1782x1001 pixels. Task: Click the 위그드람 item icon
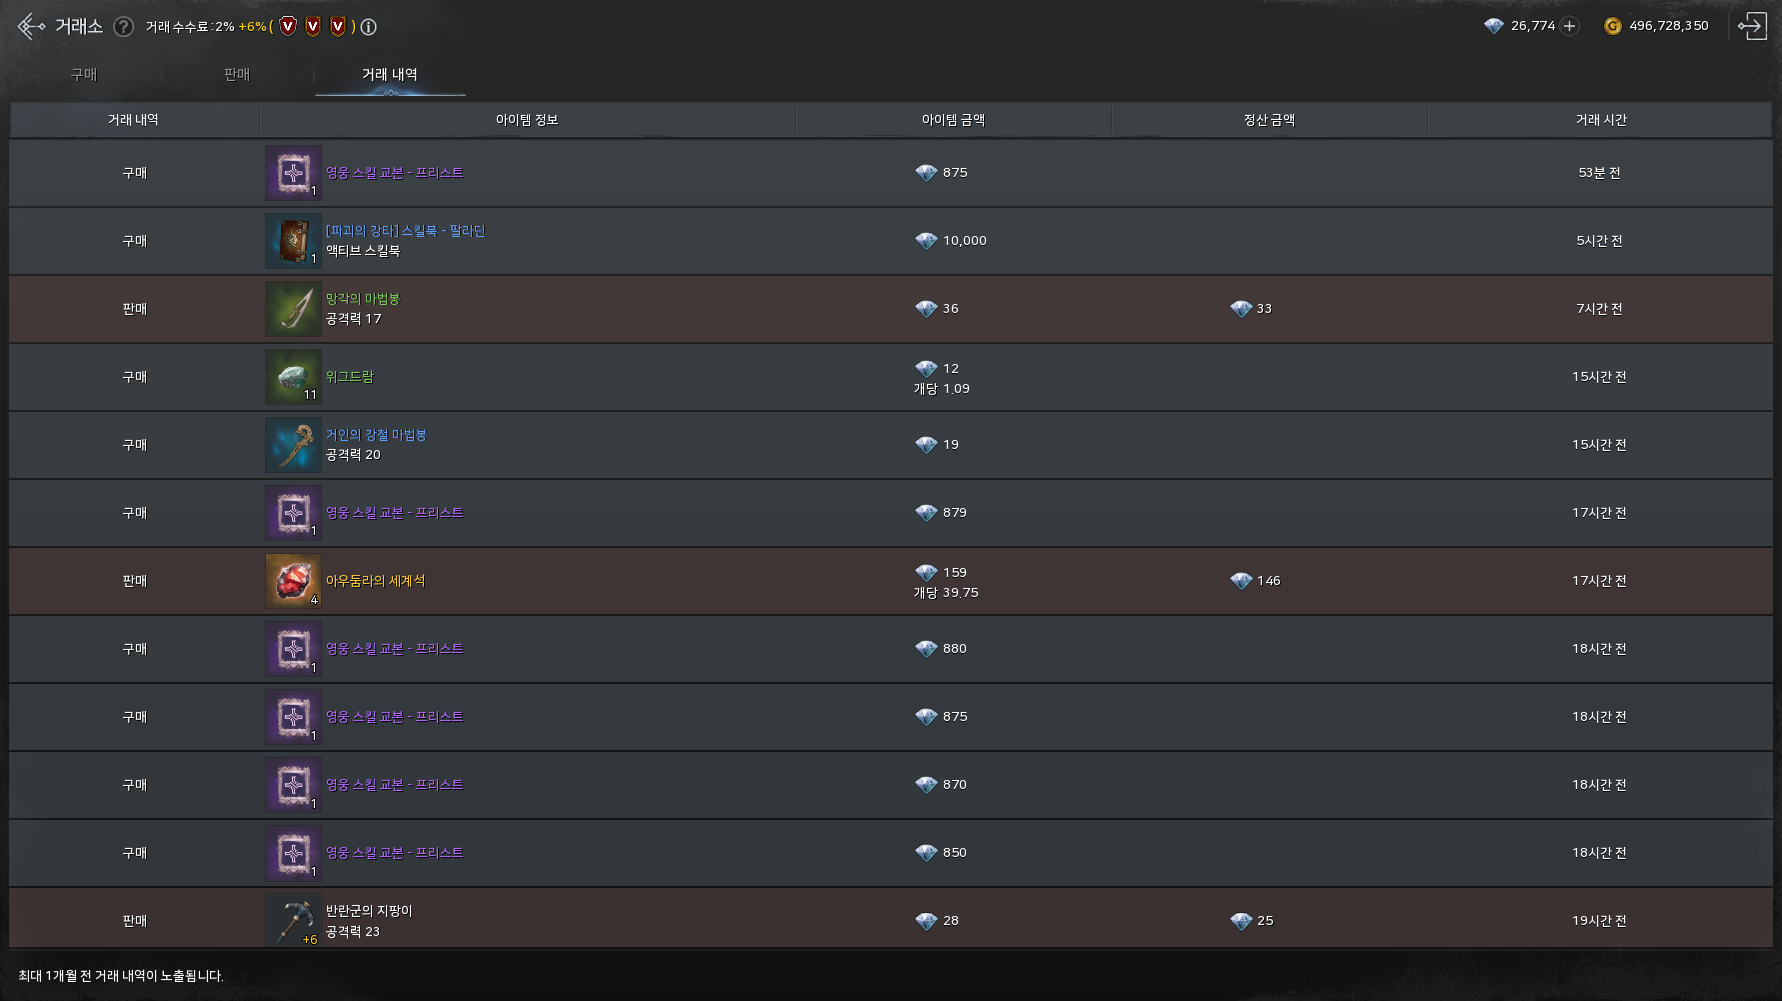click(x=293, y=377)
